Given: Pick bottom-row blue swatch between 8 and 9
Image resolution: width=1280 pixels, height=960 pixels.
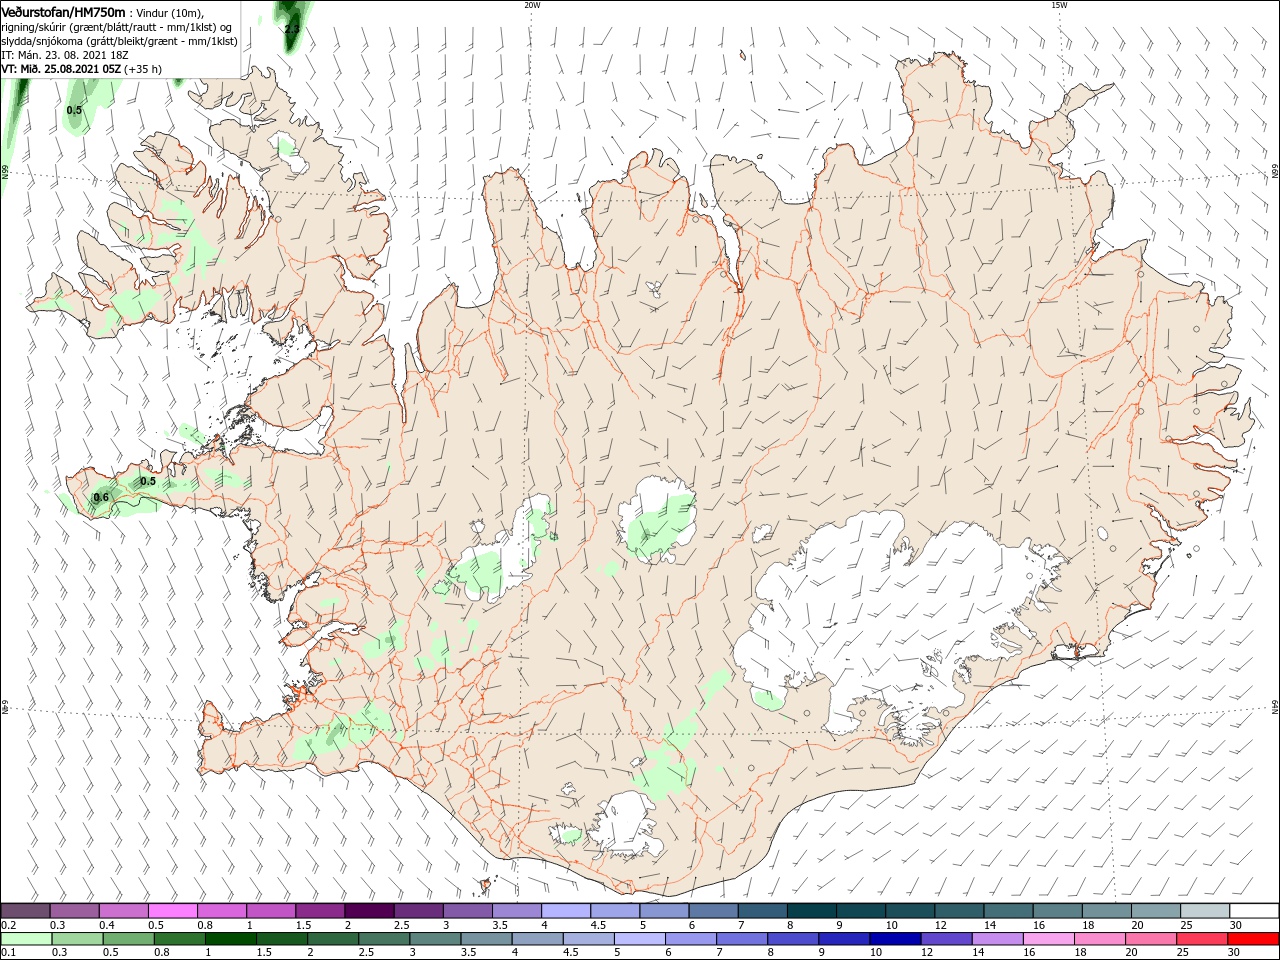Looking at the screenshot, I should coord(792,939).
